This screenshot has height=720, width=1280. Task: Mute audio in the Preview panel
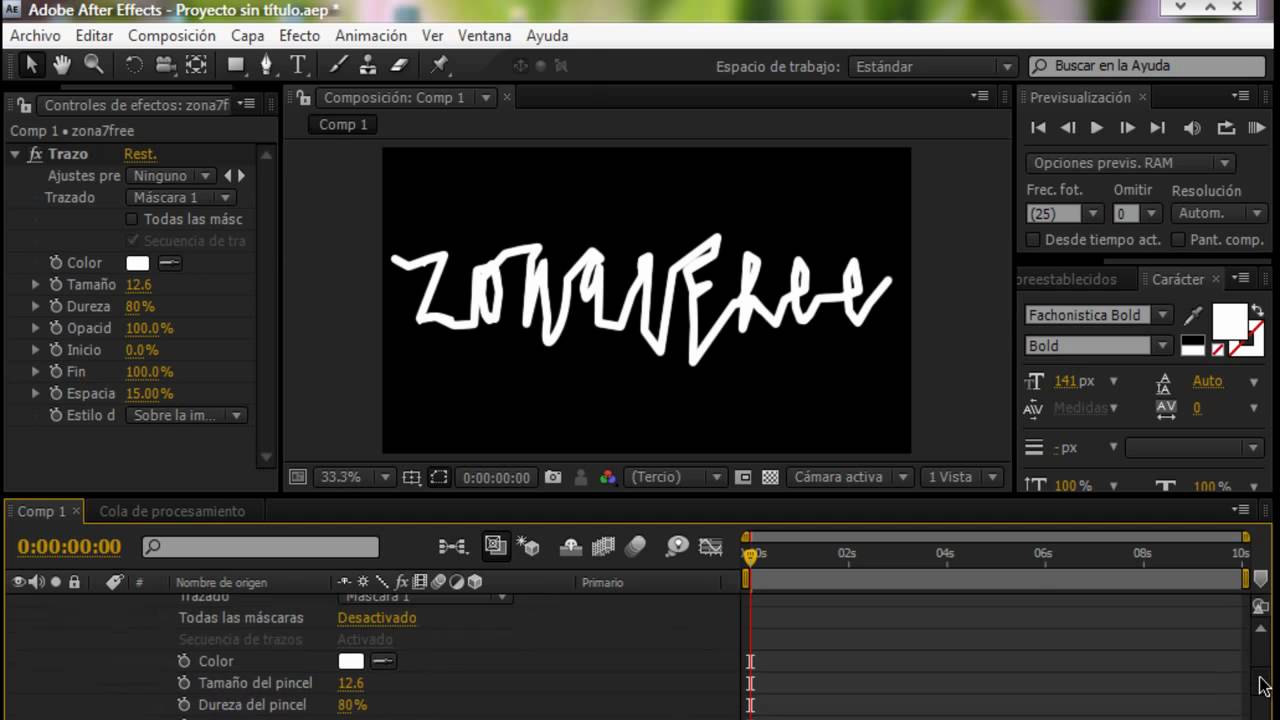[1192, 128]
